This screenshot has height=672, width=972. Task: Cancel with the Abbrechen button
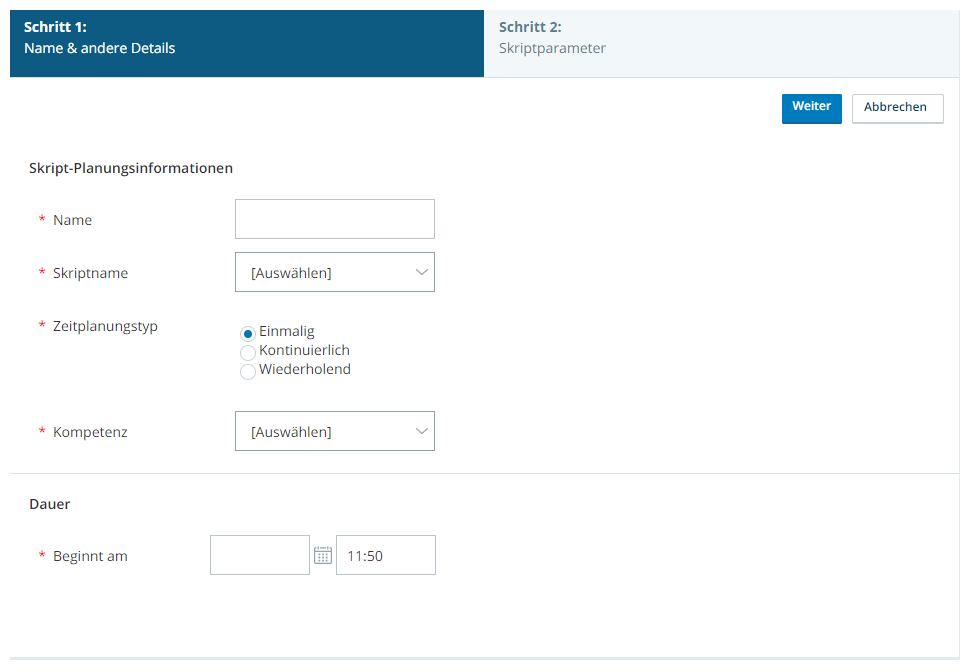(898, 108)
